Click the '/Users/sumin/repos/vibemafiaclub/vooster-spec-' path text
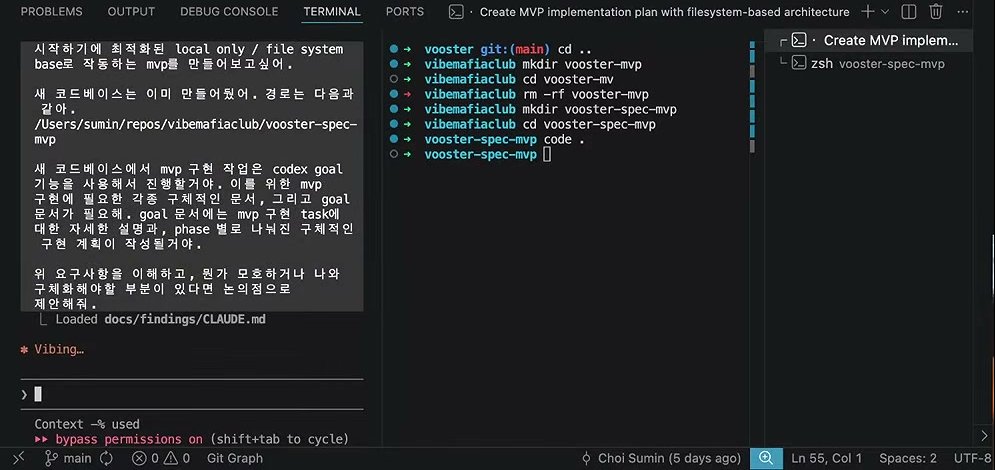The image size is (995, 470). [x=196, y=124]
